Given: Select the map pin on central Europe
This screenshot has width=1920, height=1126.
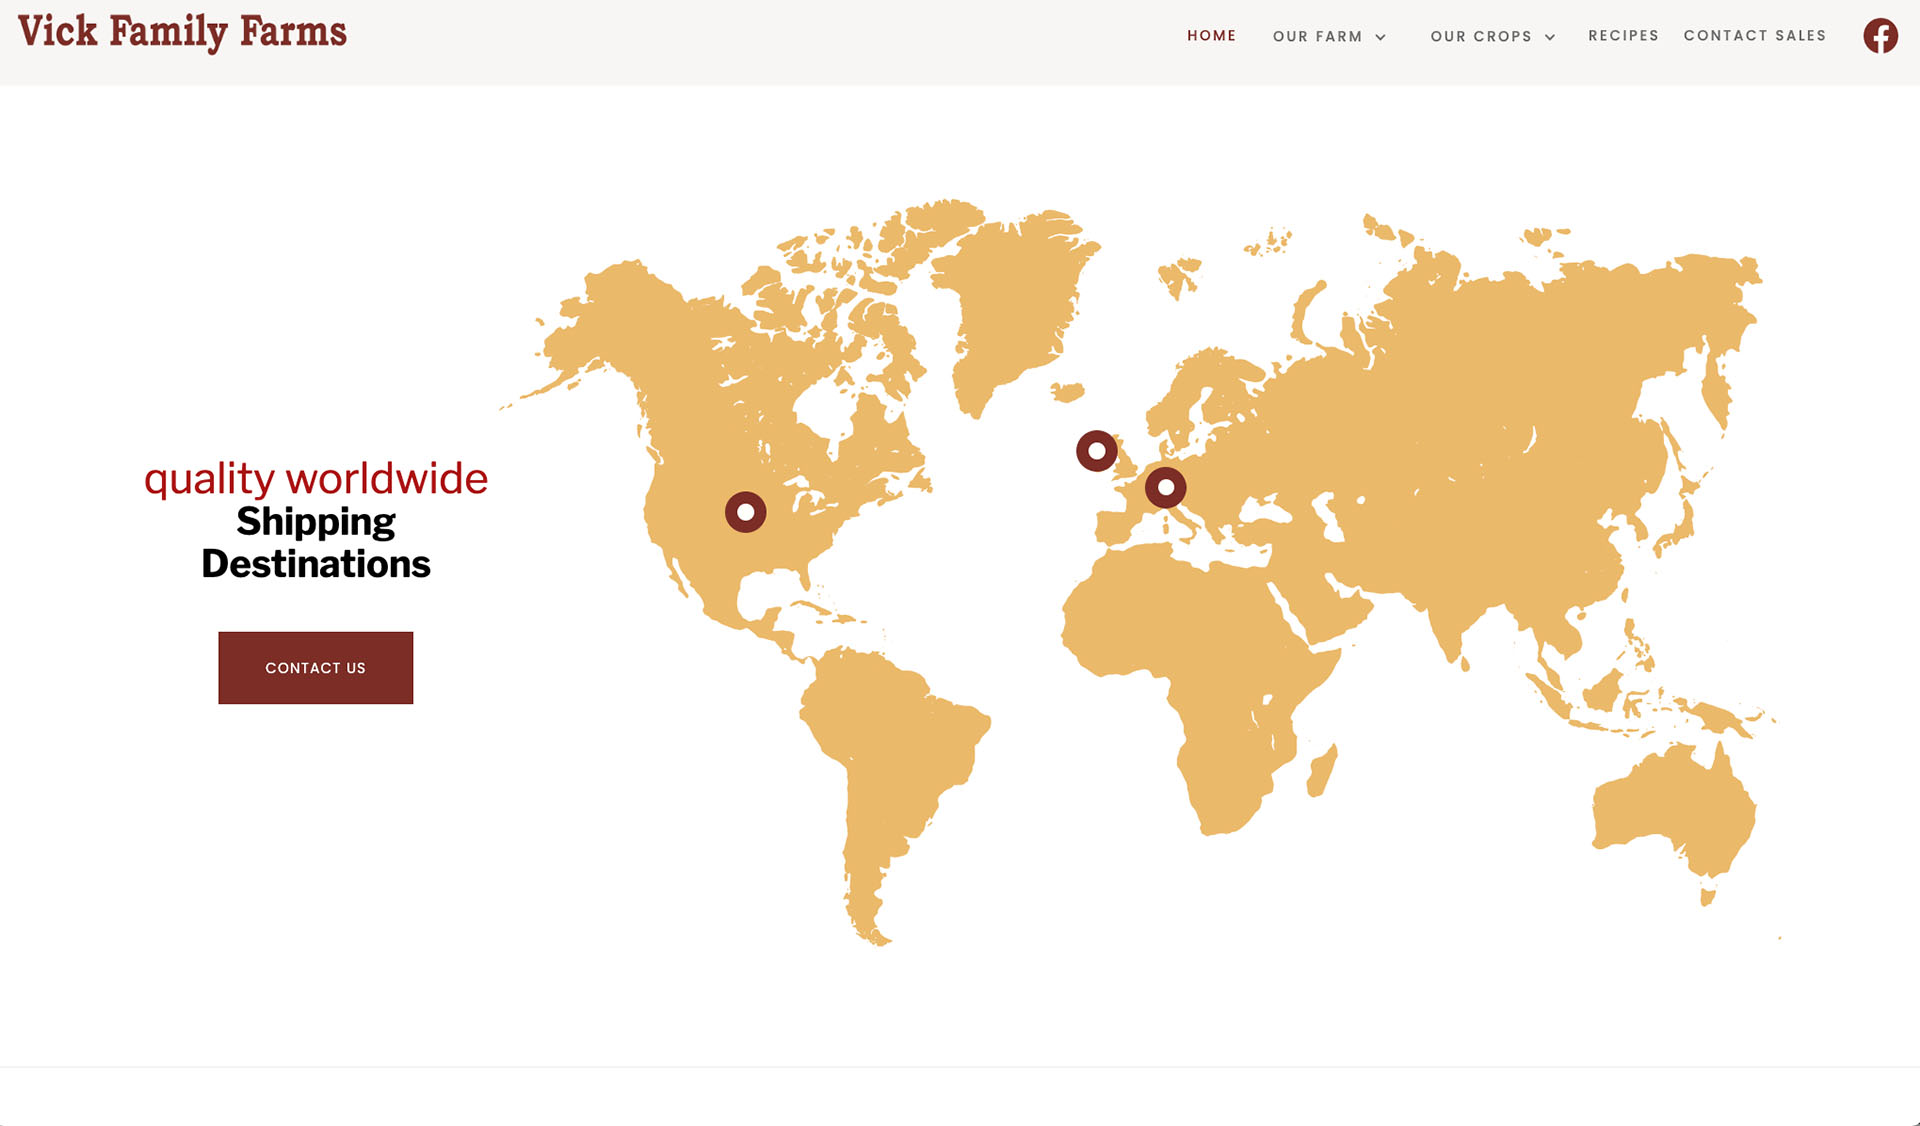Looking at the screenshot, I should click(1165, 488).
